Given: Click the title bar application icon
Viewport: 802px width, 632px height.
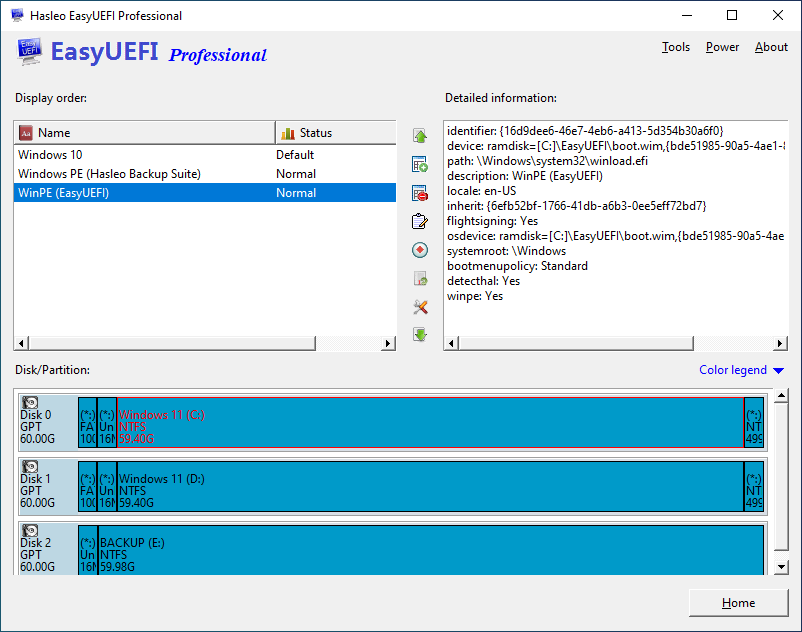Looking at the screenshot, I should [x=17, y=15].
